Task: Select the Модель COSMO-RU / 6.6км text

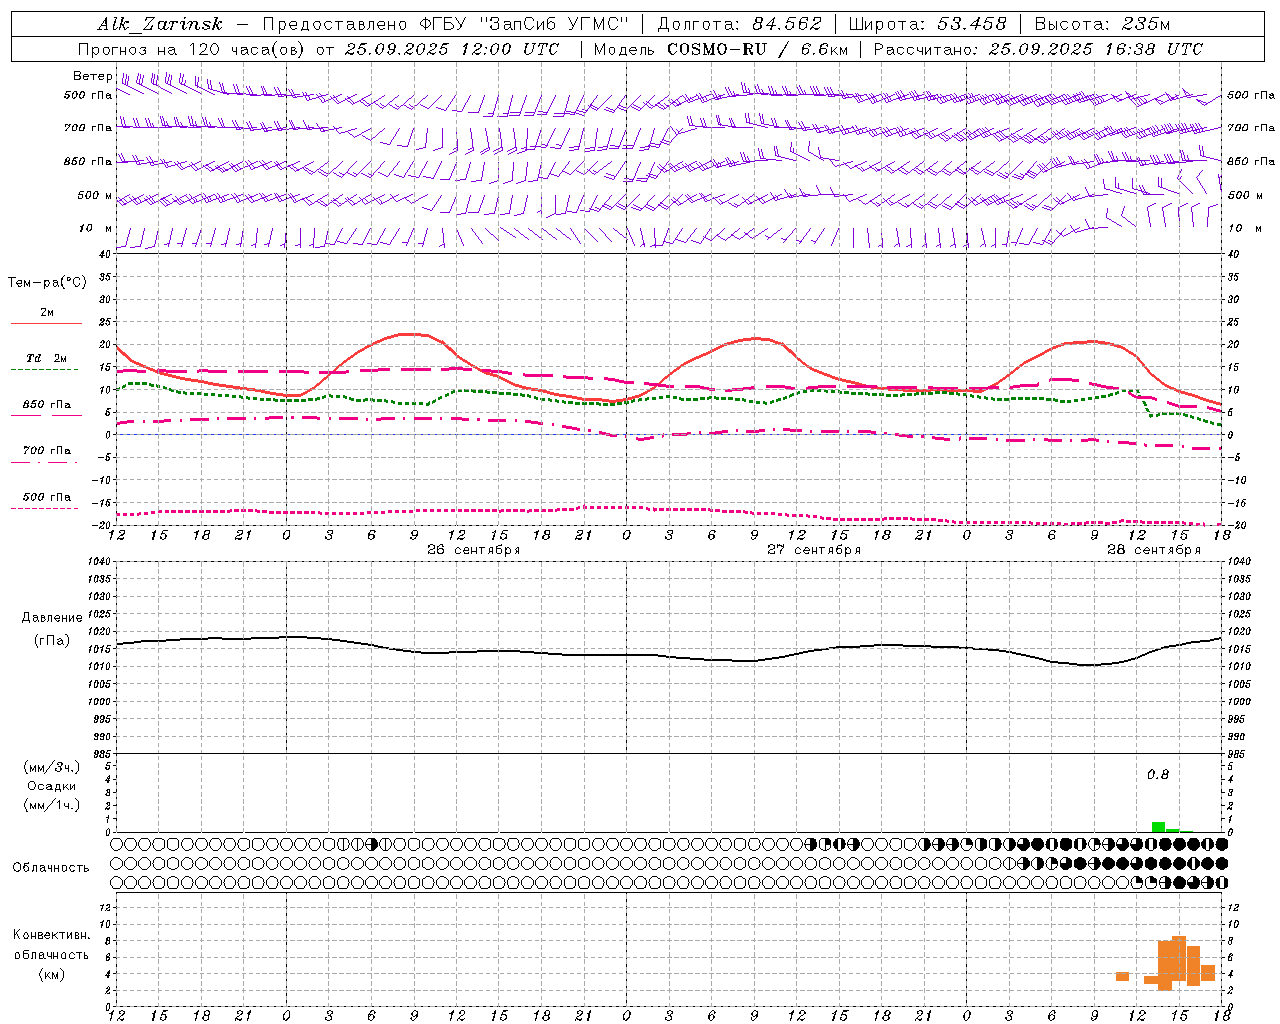Action: (x=721, y=49)
